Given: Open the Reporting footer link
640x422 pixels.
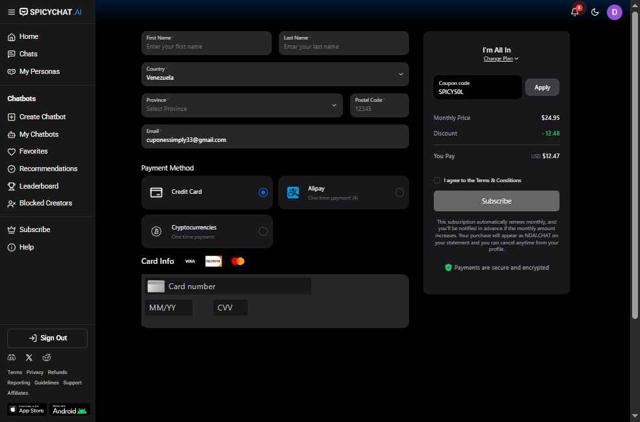Looking at the screenshot, I should (x=19, y=383).
